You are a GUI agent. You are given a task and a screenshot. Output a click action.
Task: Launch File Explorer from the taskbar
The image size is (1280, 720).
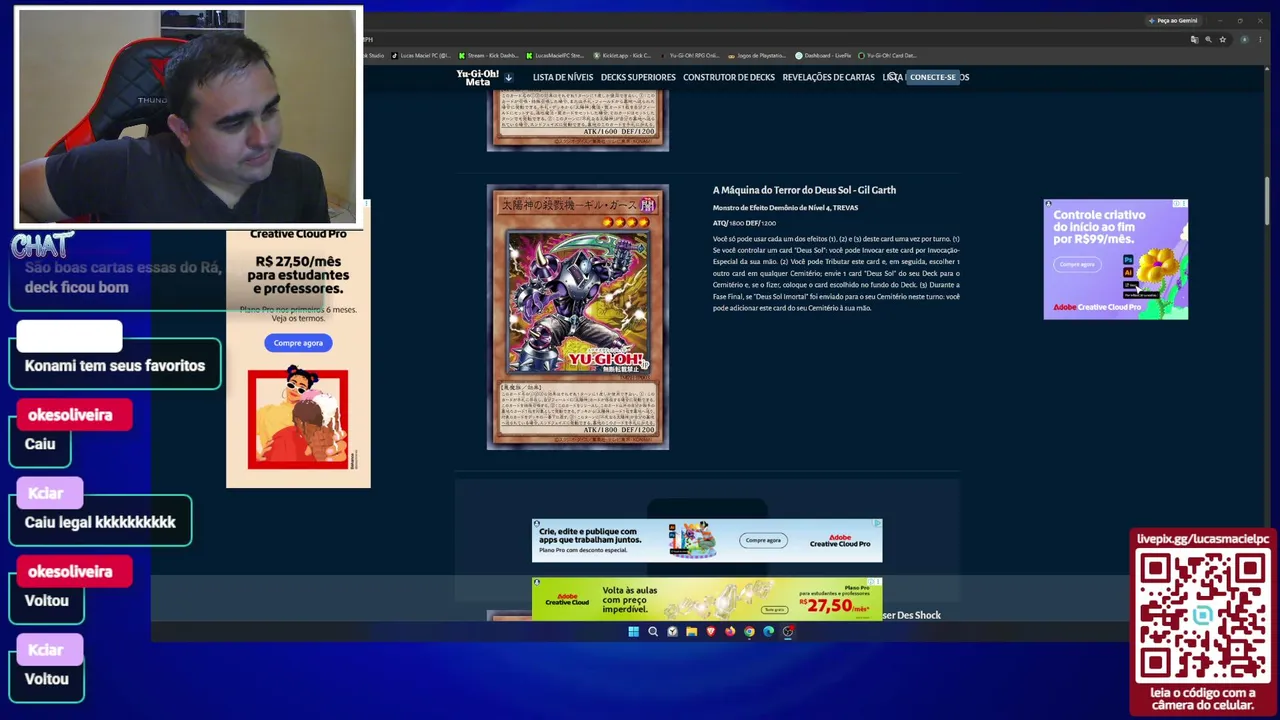click(691, 631)
